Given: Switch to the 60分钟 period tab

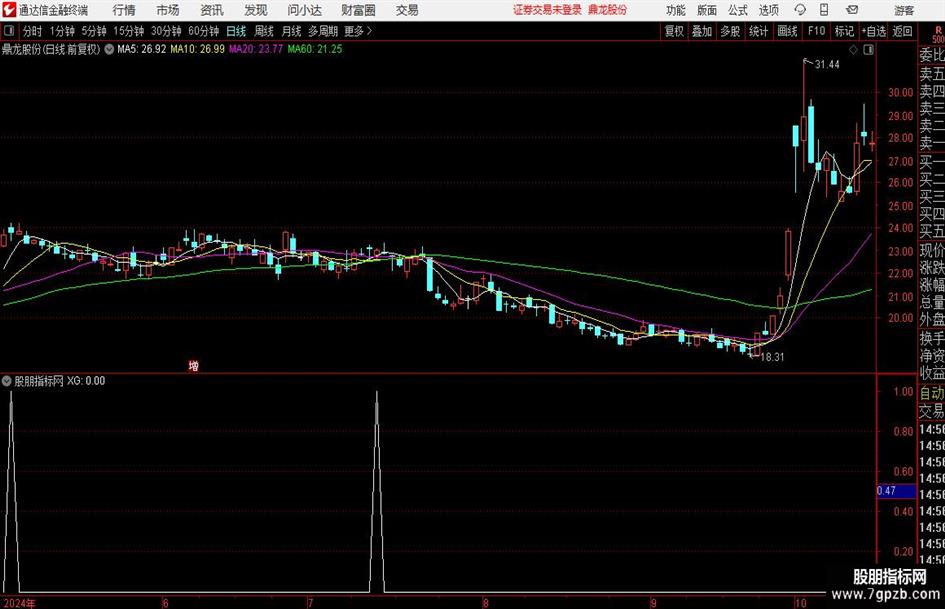Looking at the screenshot, I should [203, 31].
